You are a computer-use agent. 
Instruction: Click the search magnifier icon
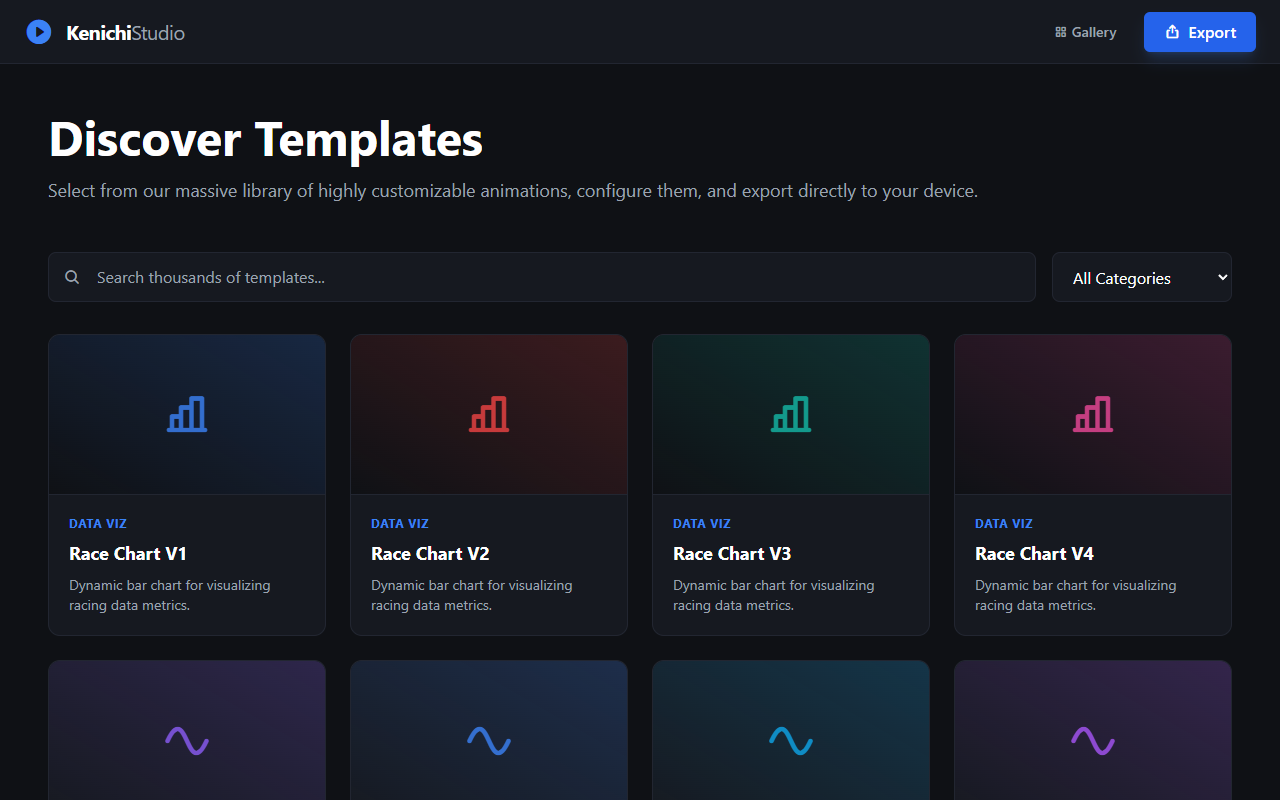[x=72, y=277]
